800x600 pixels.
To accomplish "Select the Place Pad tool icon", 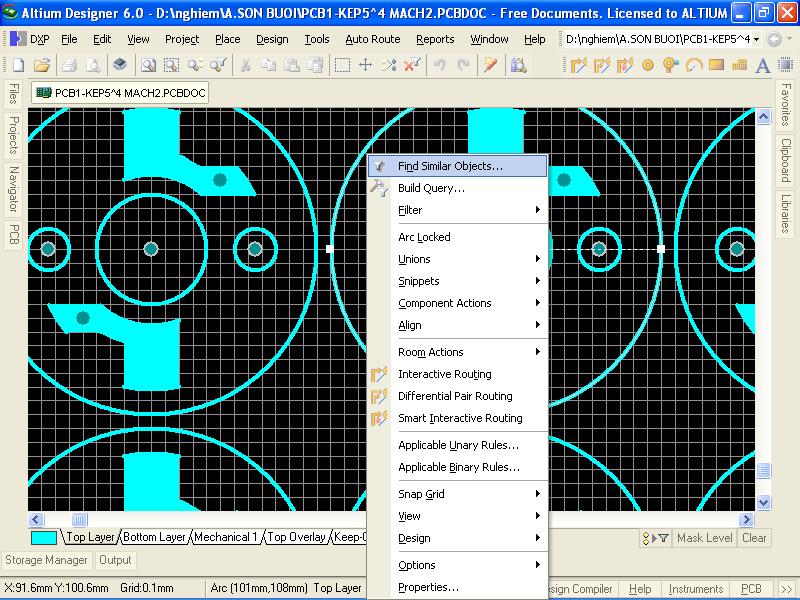I will (647, 65).
